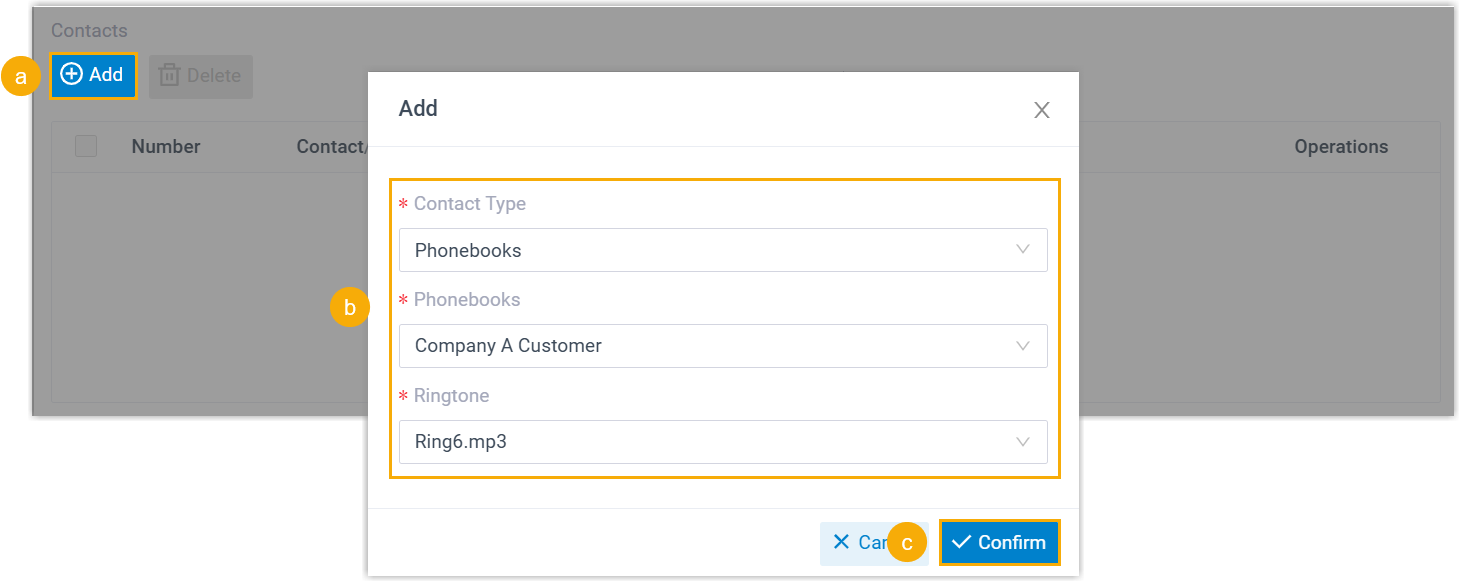1460x582 pixels.
Task: Click the orange step badge labeled a
Action: [x=20, y=77]
